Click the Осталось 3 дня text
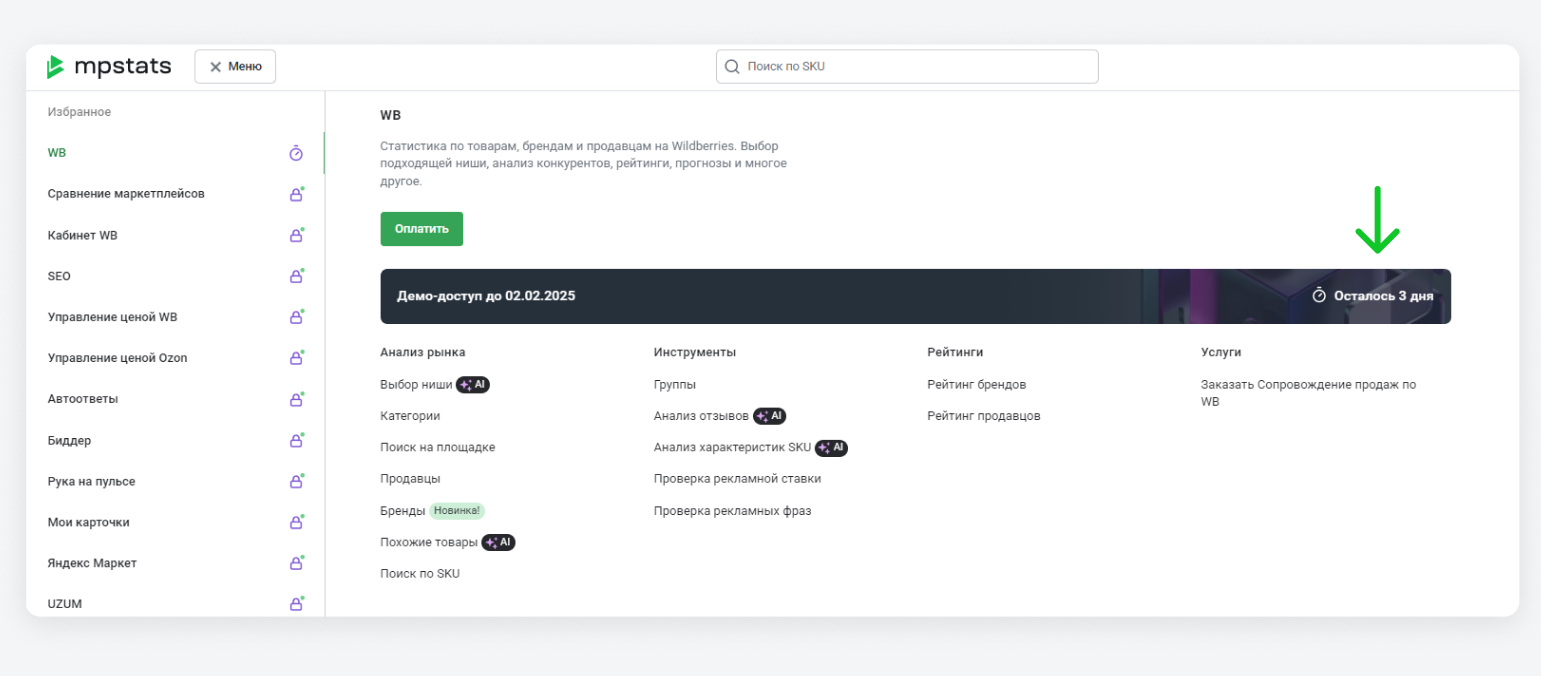The image size is (1541, 676). pos(1384,296)
